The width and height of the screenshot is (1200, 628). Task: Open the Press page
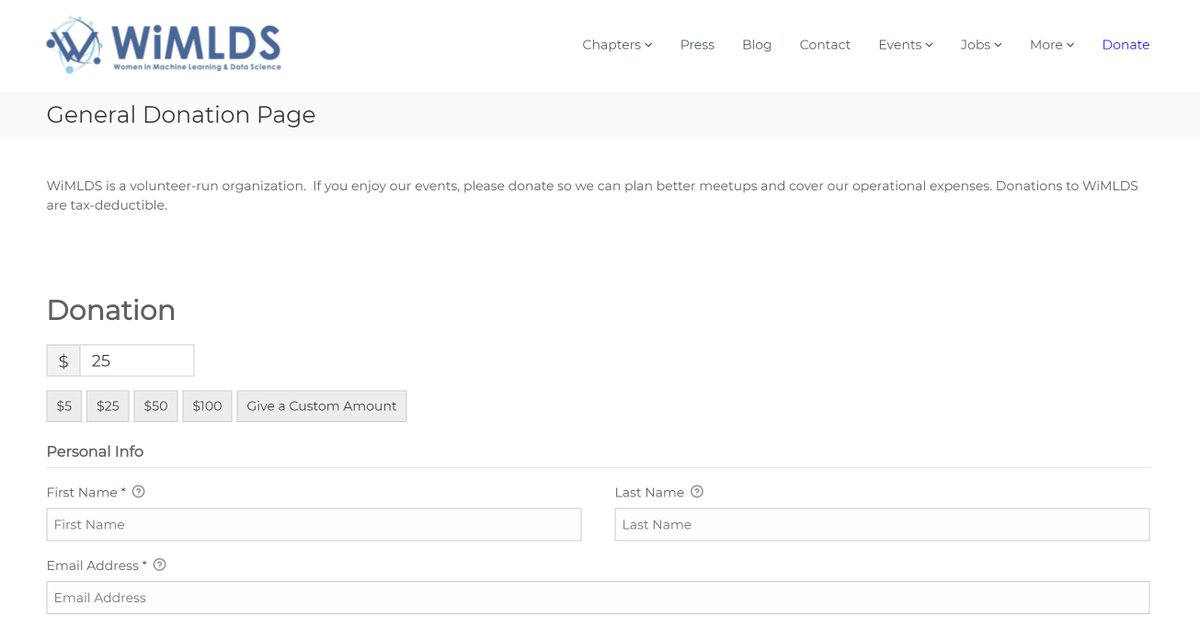pyautogui.click(x=697, y=45)
